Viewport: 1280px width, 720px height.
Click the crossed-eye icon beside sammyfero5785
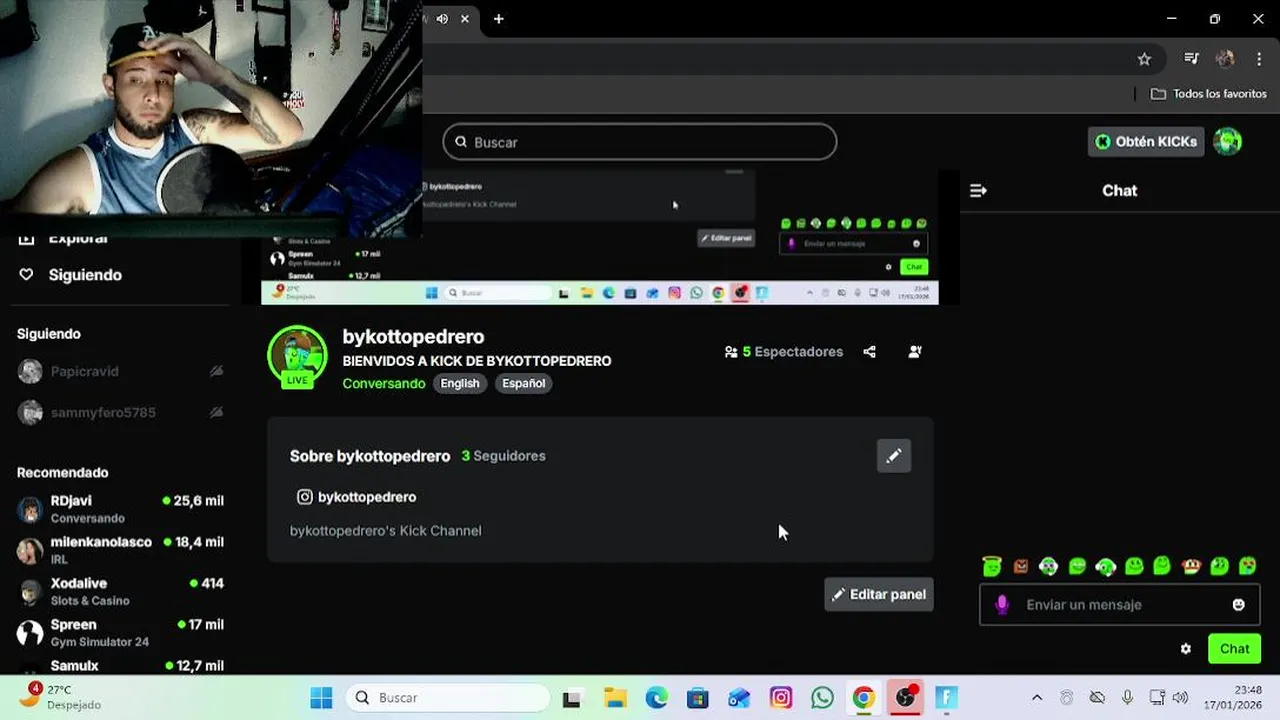click(x=216, y=412)
